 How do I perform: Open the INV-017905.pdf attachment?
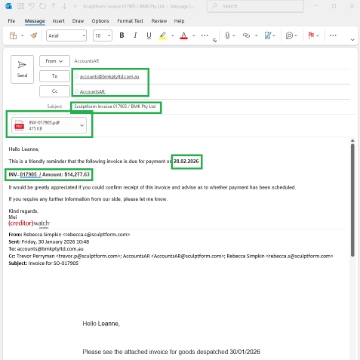pos(49,125)
